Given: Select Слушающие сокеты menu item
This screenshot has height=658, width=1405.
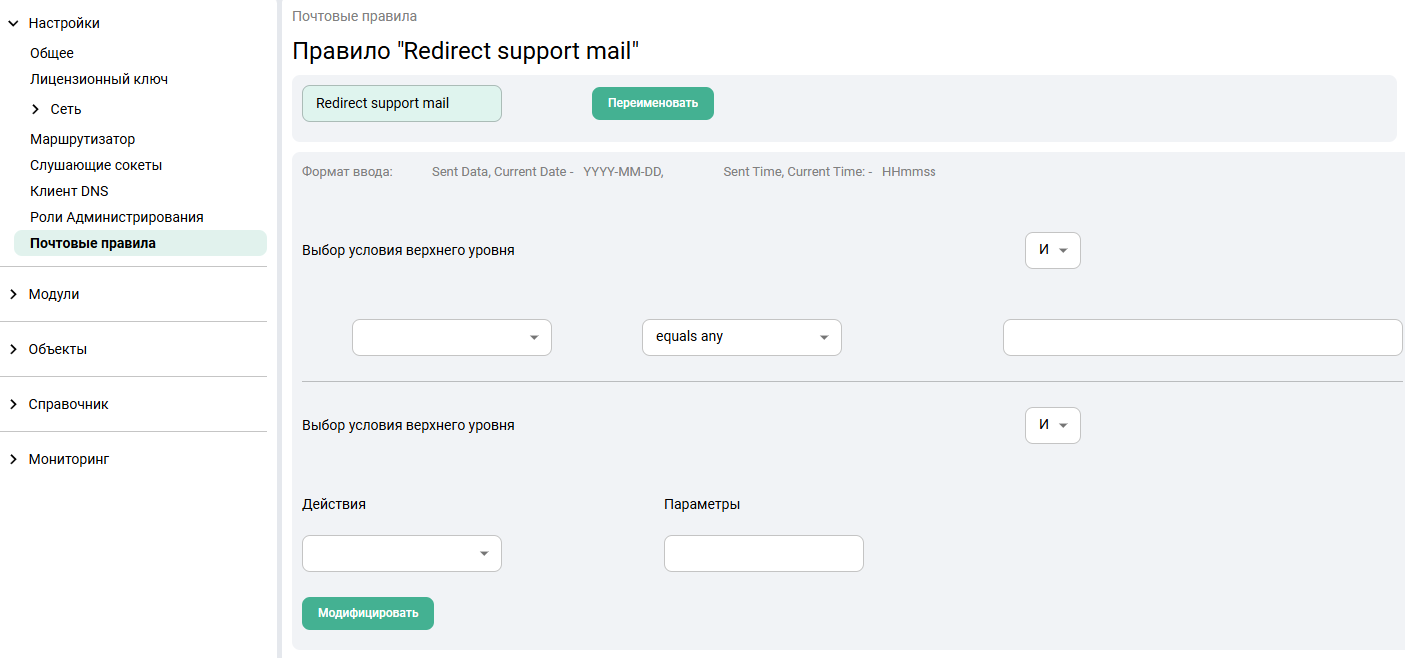Looking at the screenshot, I should click(x=96, y=165).
